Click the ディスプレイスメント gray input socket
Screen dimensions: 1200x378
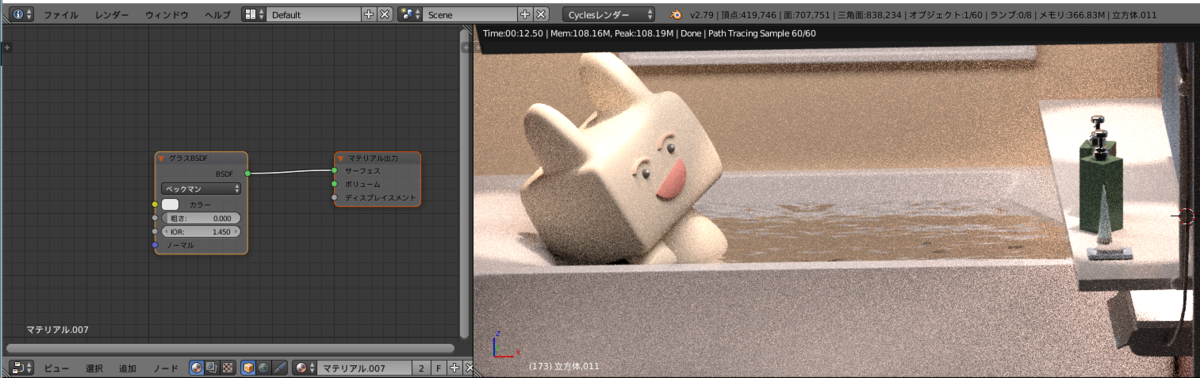click(335, 198)
